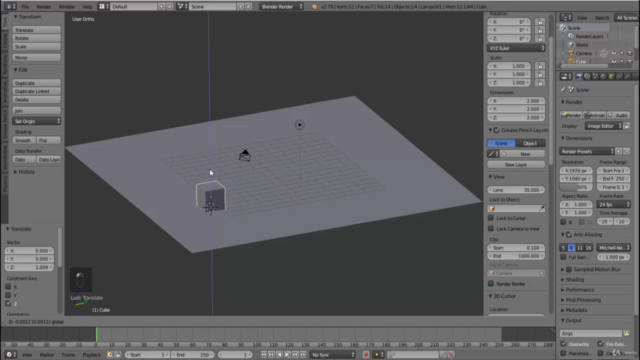The image size is (640, 360).
Task: Open the Modifiers wrench tab icon
Action: pyautogui.click(x=627, y=76)
